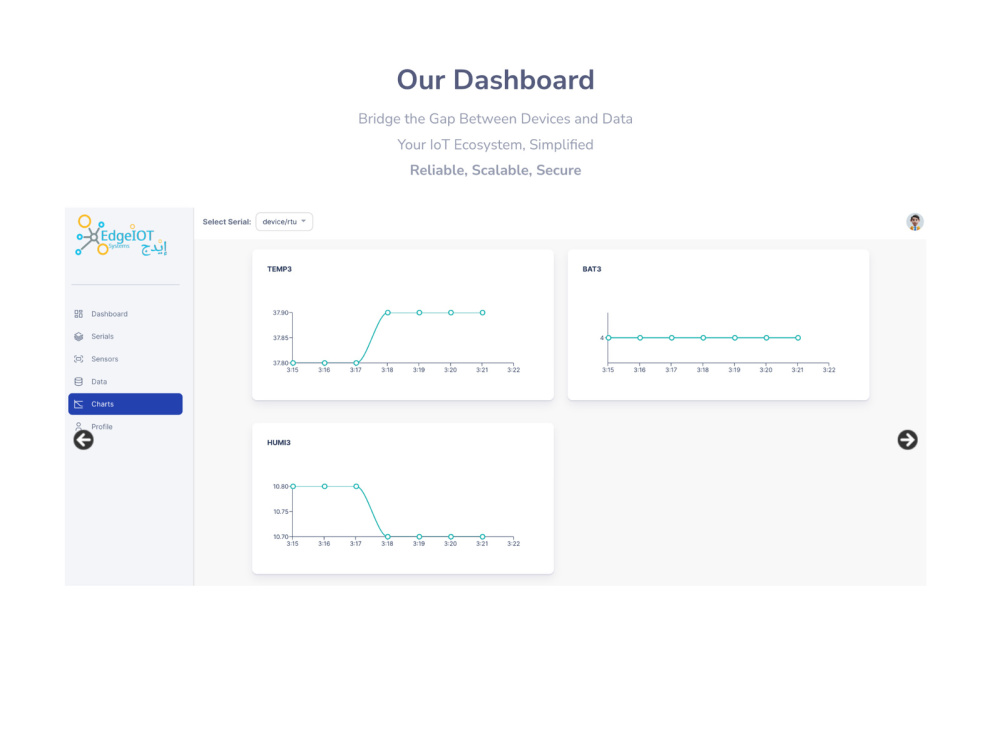Click the Dashboard grid icon
Screen dimensions: 1000x750
tap(78, 314)
